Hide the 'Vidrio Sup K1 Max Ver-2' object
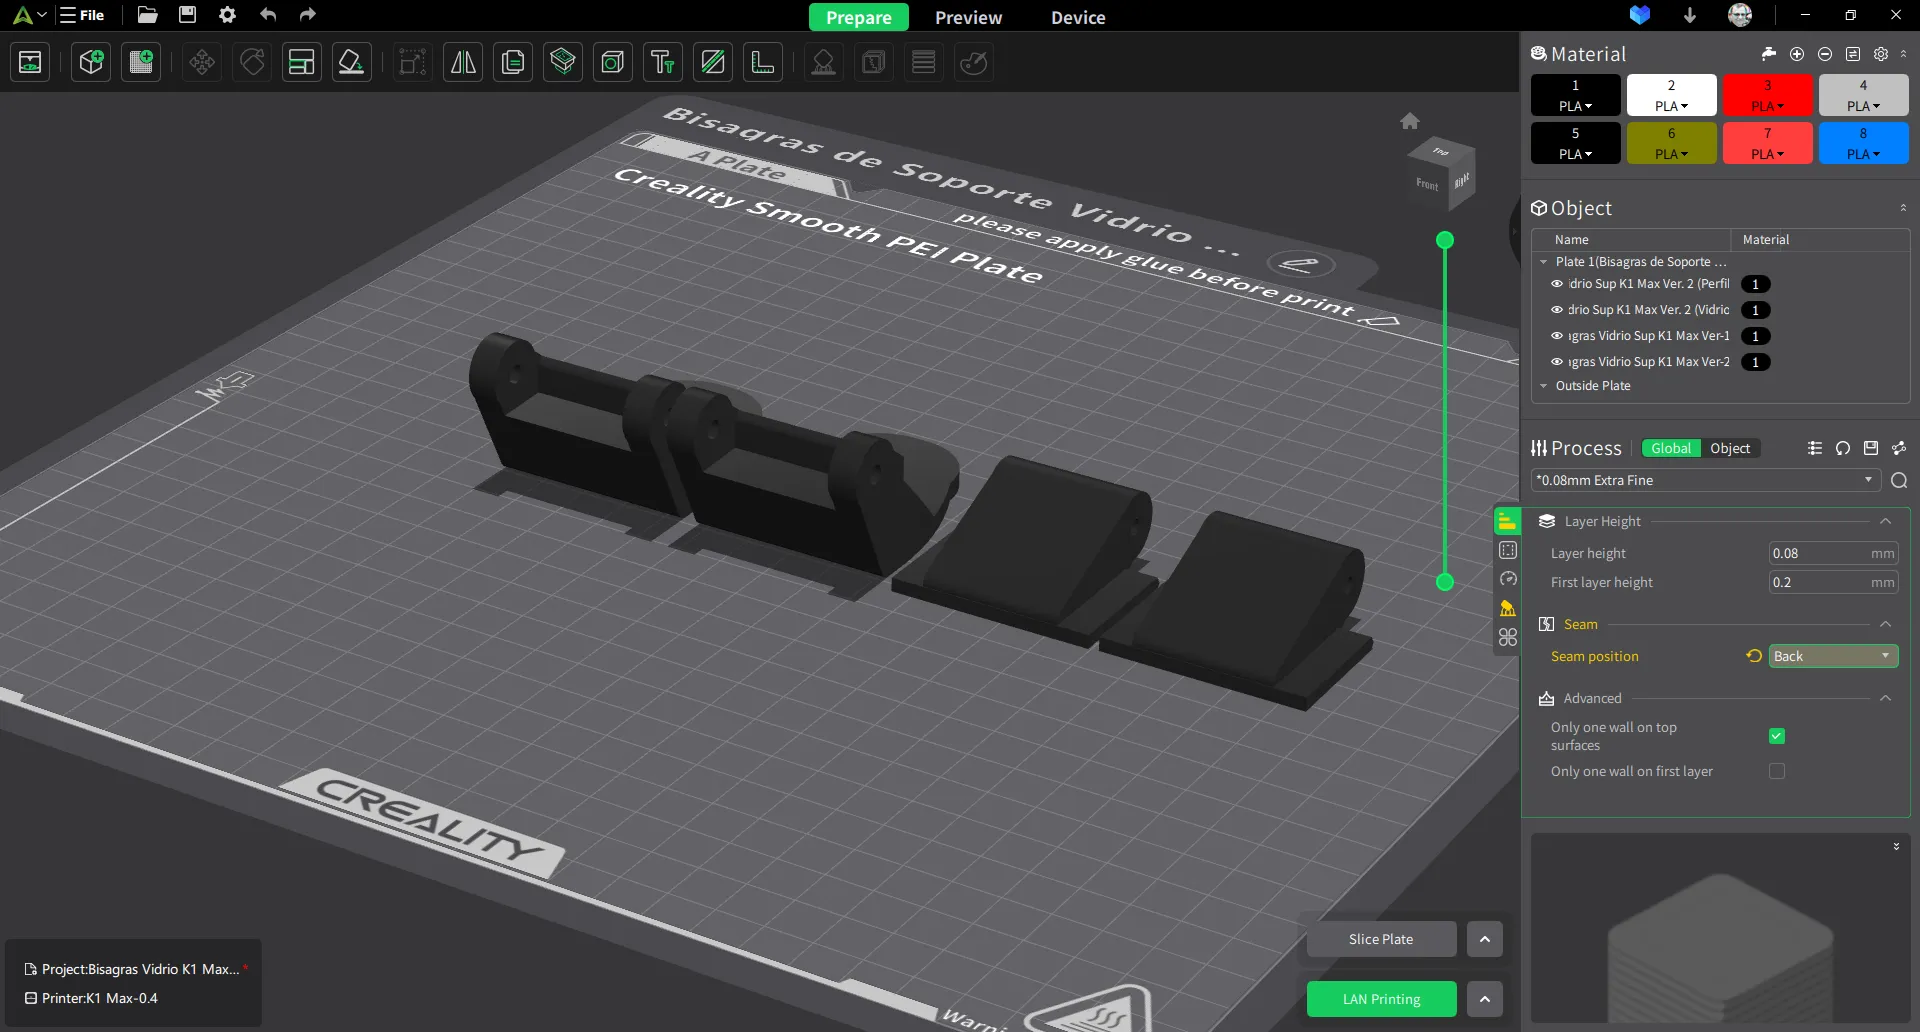This screenshot has width=1920, height=1032. [1557, 362]
